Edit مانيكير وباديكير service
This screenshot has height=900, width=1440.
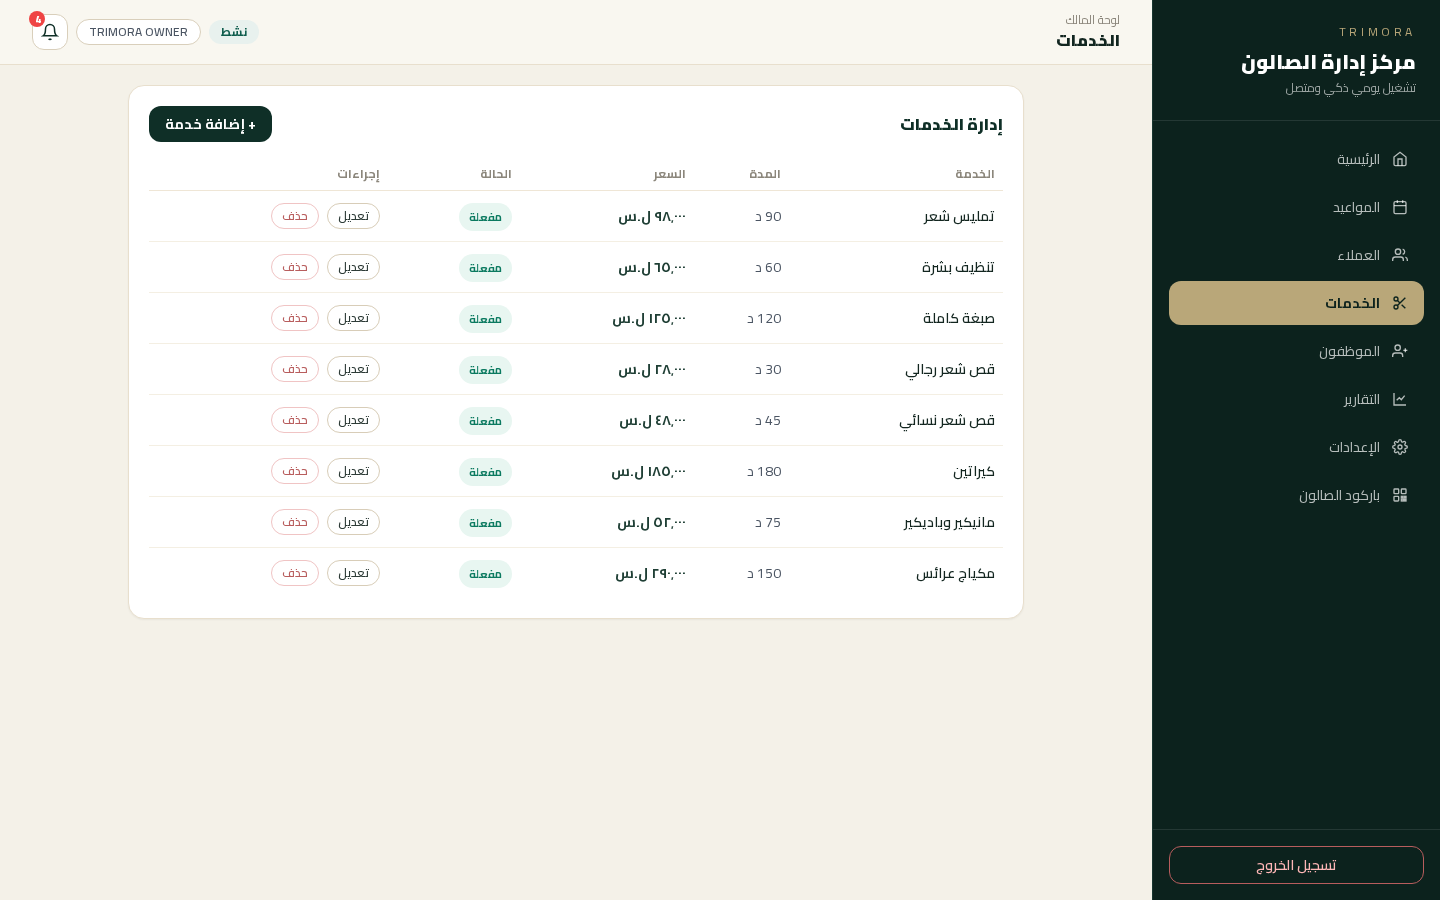(353, 522)
